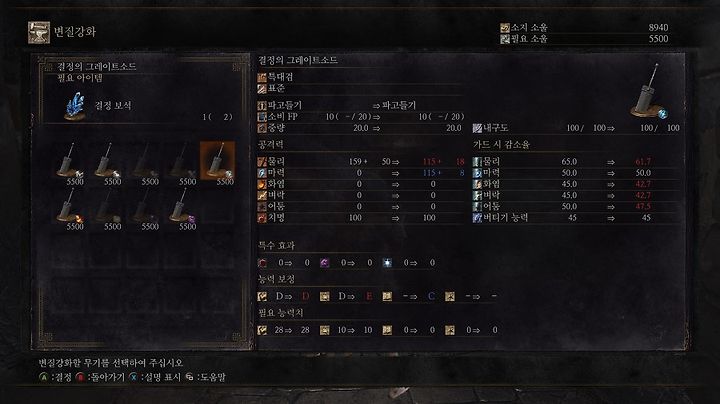Image resolution: width=720 pixels, height=404 pixels.
Task: Click the blue 결정 보석 crystal gem icon
Action: point(75,106)
